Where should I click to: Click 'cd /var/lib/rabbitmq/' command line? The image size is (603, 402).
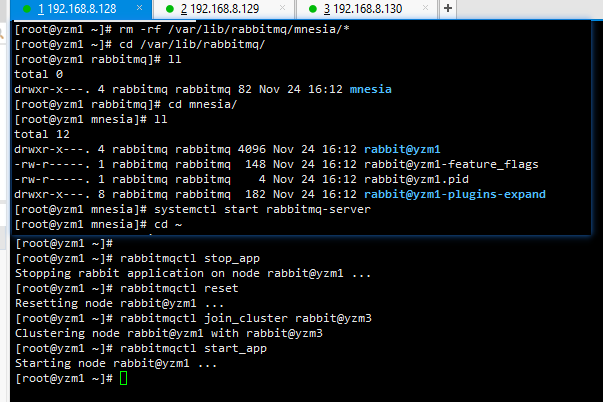click(x=192, y=44)
